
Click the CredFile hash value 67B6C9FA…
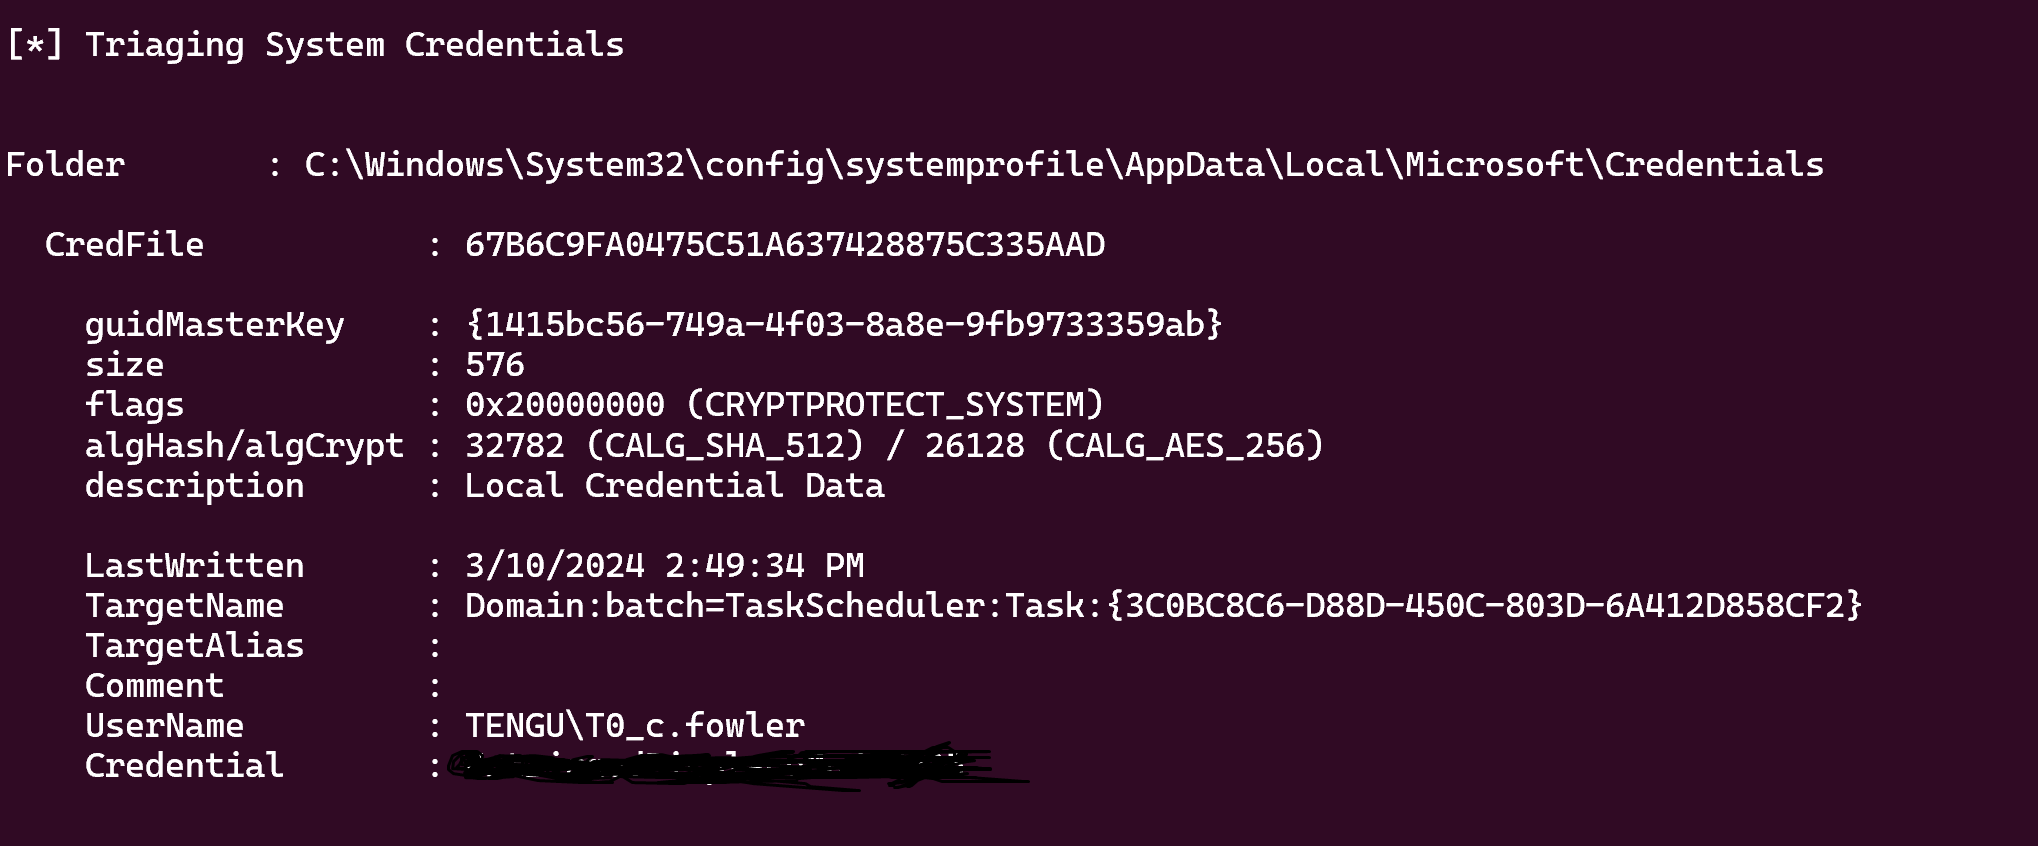tap(785, 245)
